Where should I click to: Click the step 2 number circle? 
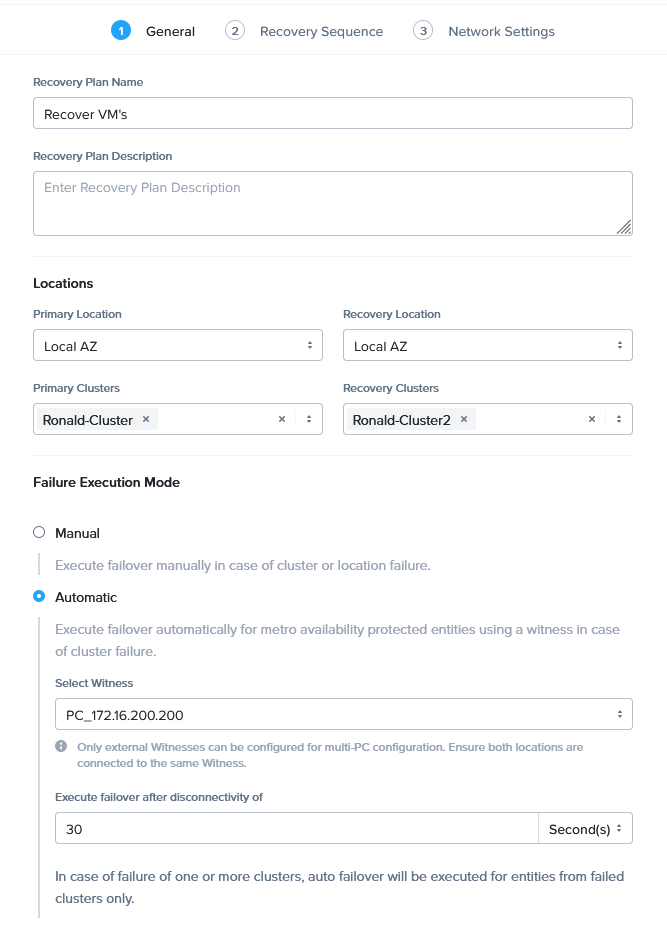[x=235, y=31]
